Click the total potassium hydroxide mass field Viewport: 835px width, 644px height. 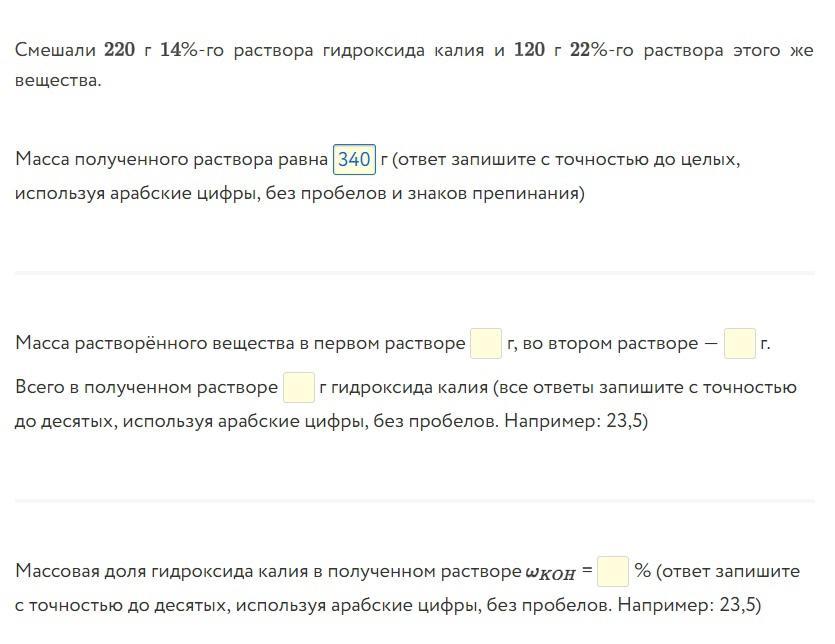coord(298,388)
